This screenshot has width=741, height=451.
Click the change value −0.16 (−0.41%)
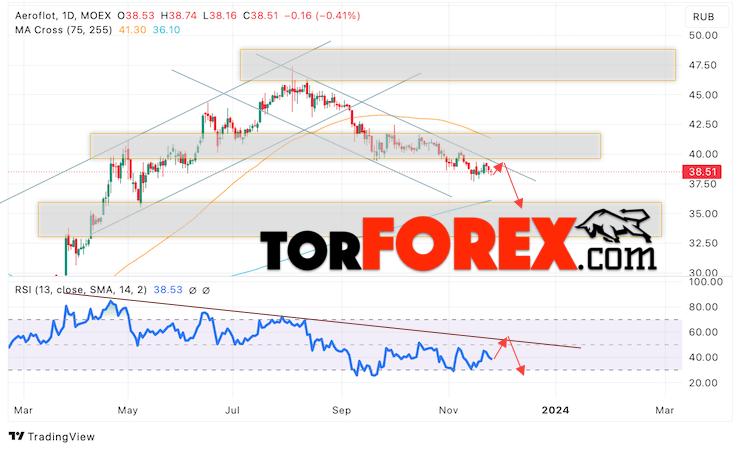tap(322, 16)
